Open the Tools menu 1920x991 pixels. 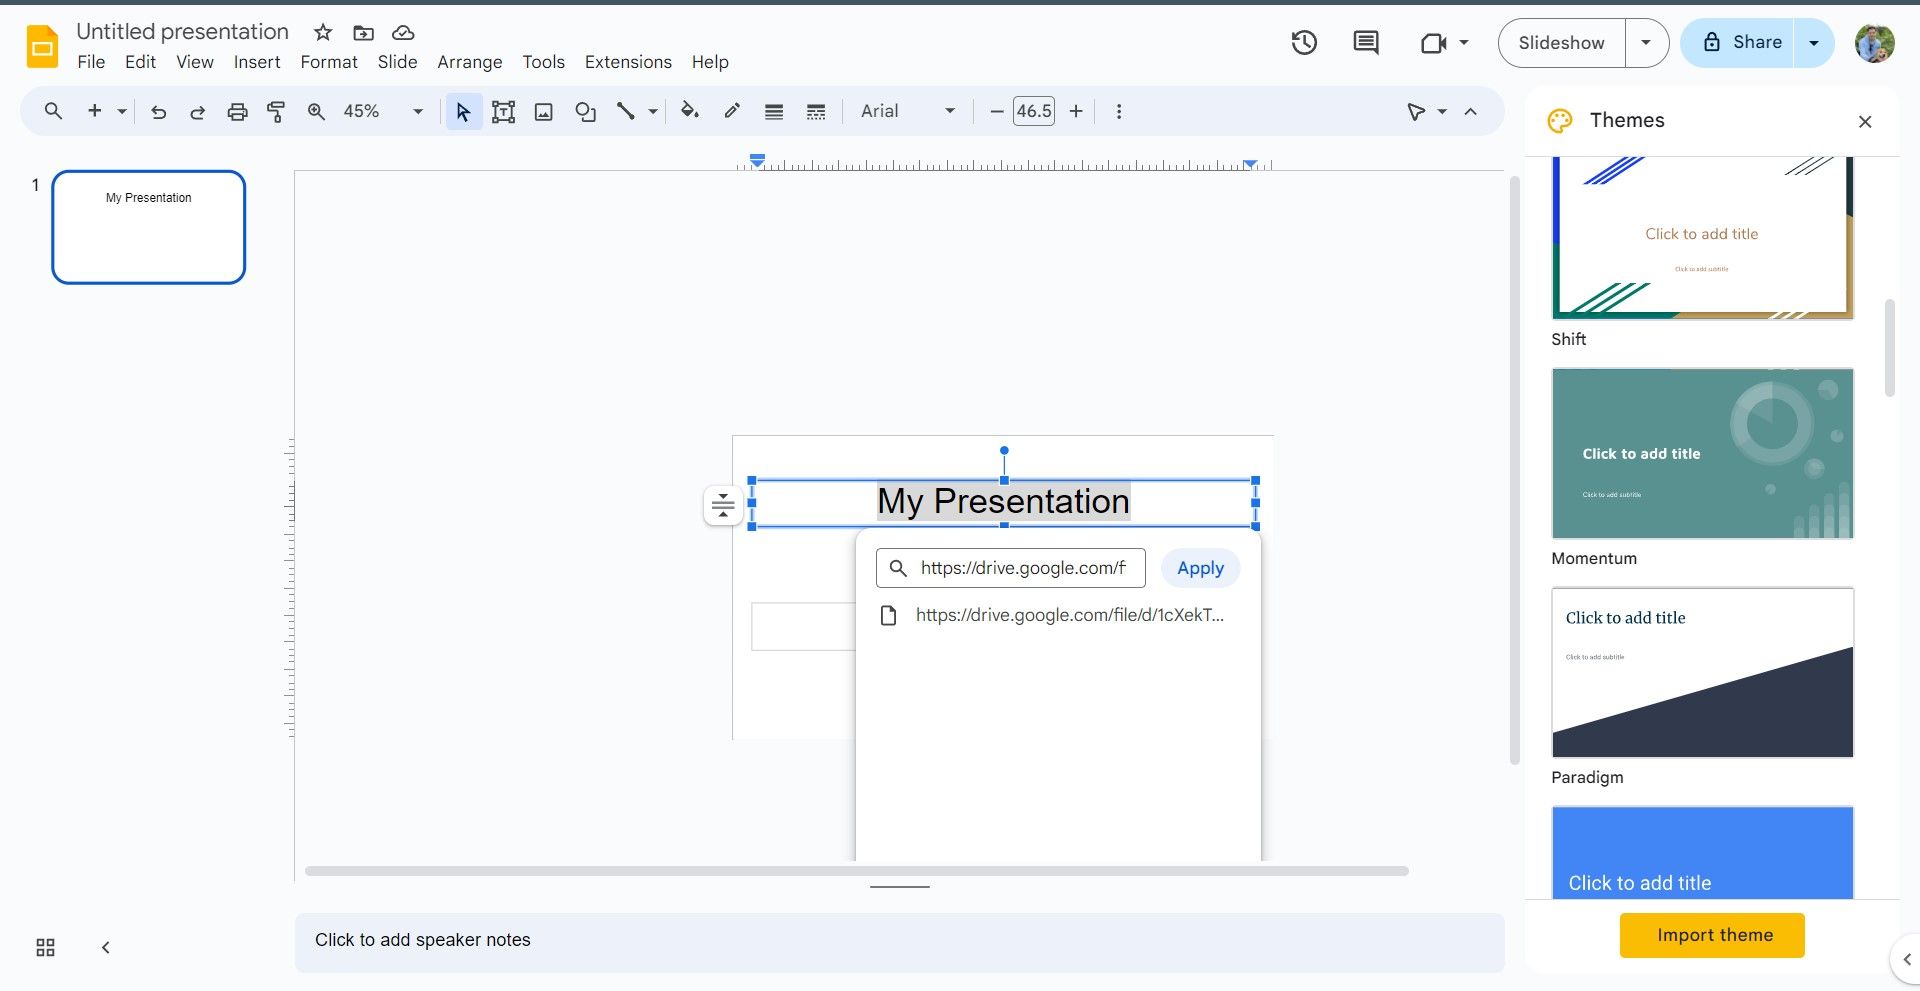543,62
